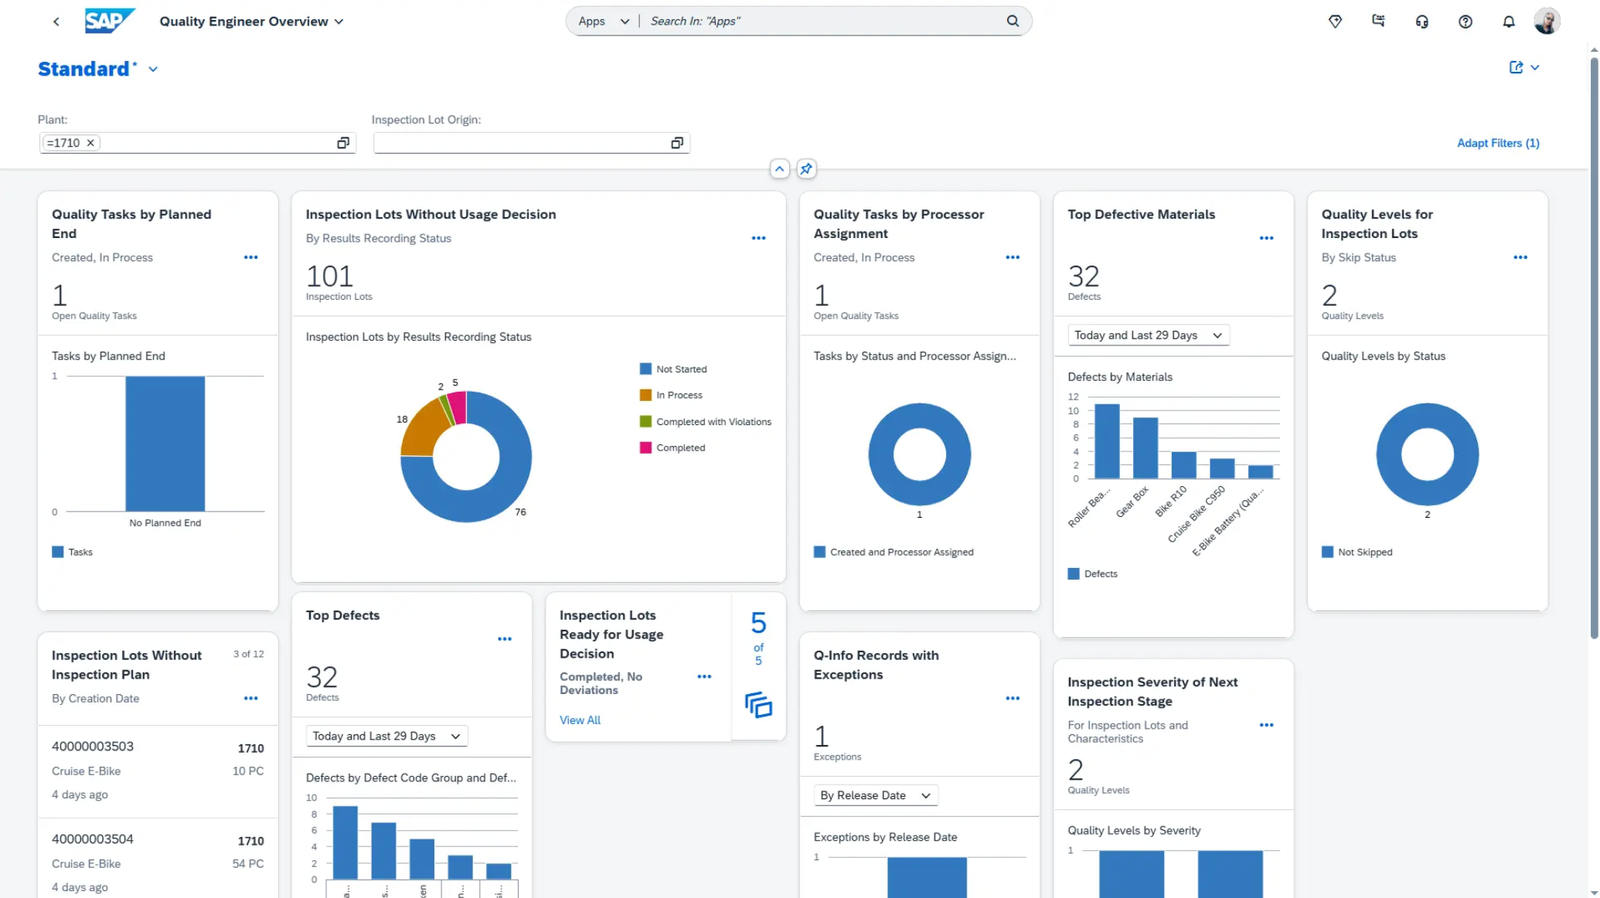Click the In Process orange legend swatch
Screen dimensions: 1600x898
pyautogui.click(x=645, y=395)
